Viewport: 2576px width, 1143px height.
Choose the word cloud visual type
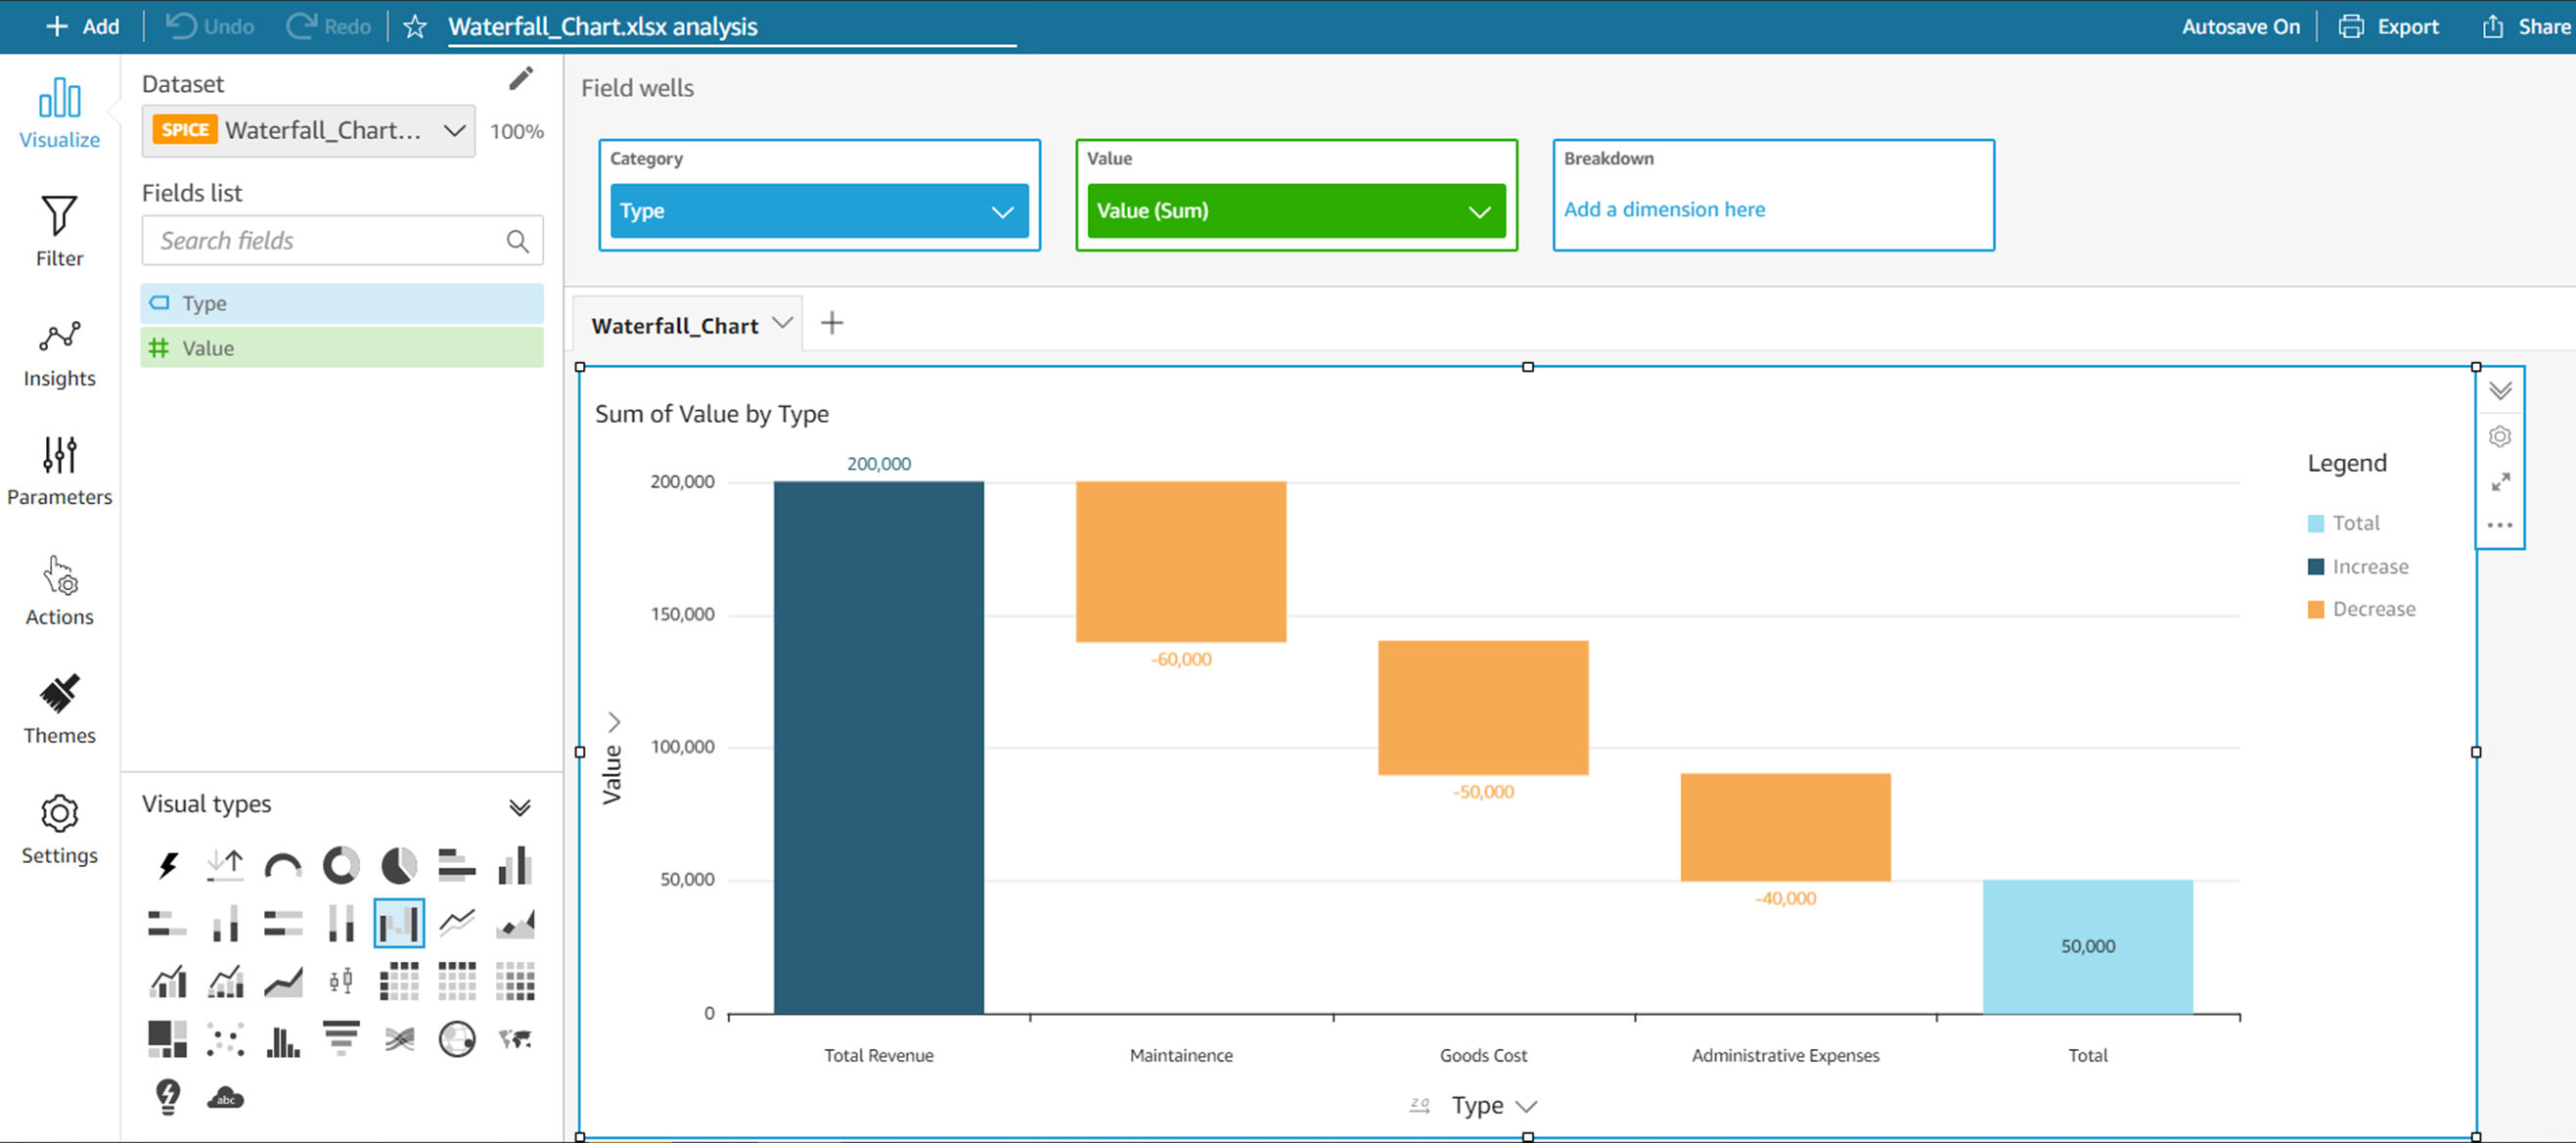(225, 1097)
